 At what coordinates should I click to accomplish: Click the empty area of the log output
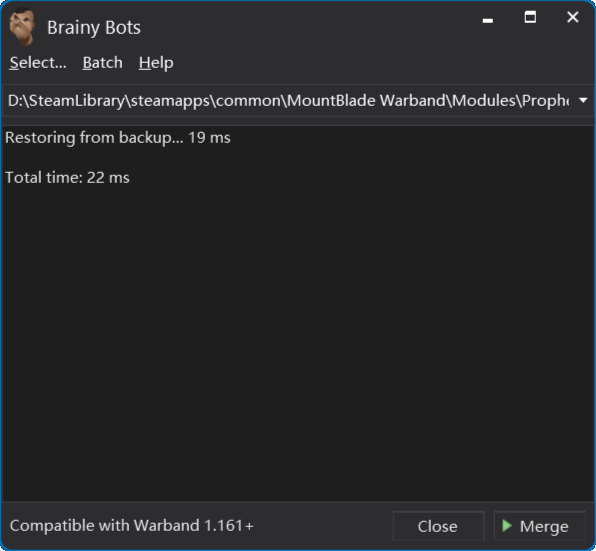click(x=298, y=342)
